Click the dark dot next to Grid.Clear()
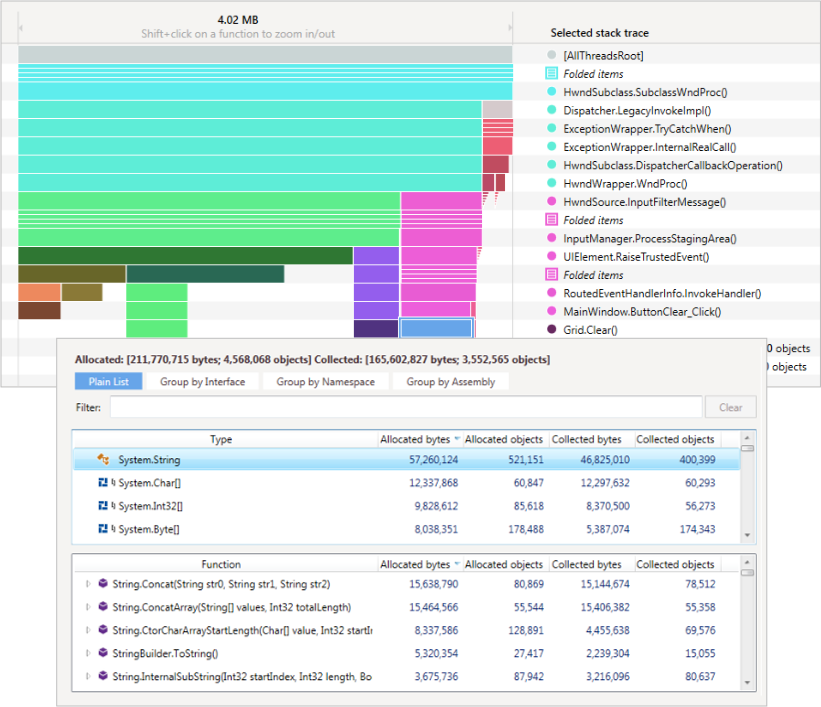The width and height of the screenshot is (821, 707). [x=553, y=329]
